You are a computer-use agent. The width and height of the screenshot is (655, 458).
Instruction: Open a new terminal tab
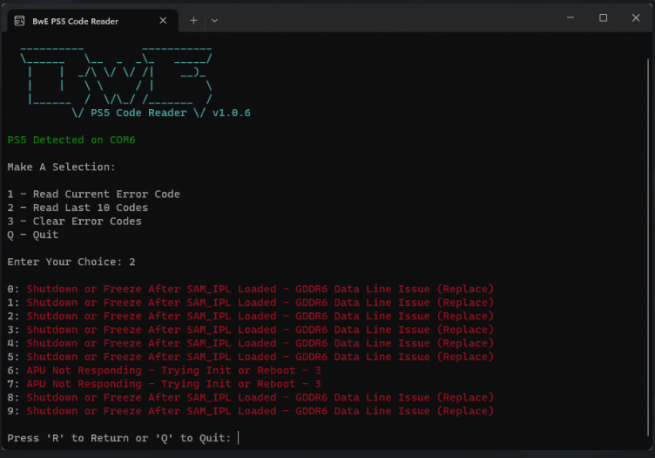tap(194, 20)
